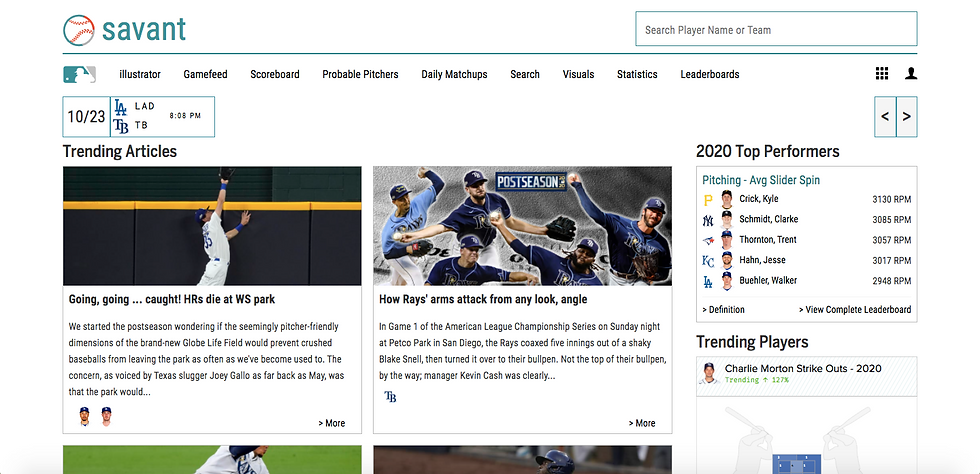The image size is (980, 474).
Task: Click the Blue Jays logo beside Thornton, Trent
Action: click(708, 241)
